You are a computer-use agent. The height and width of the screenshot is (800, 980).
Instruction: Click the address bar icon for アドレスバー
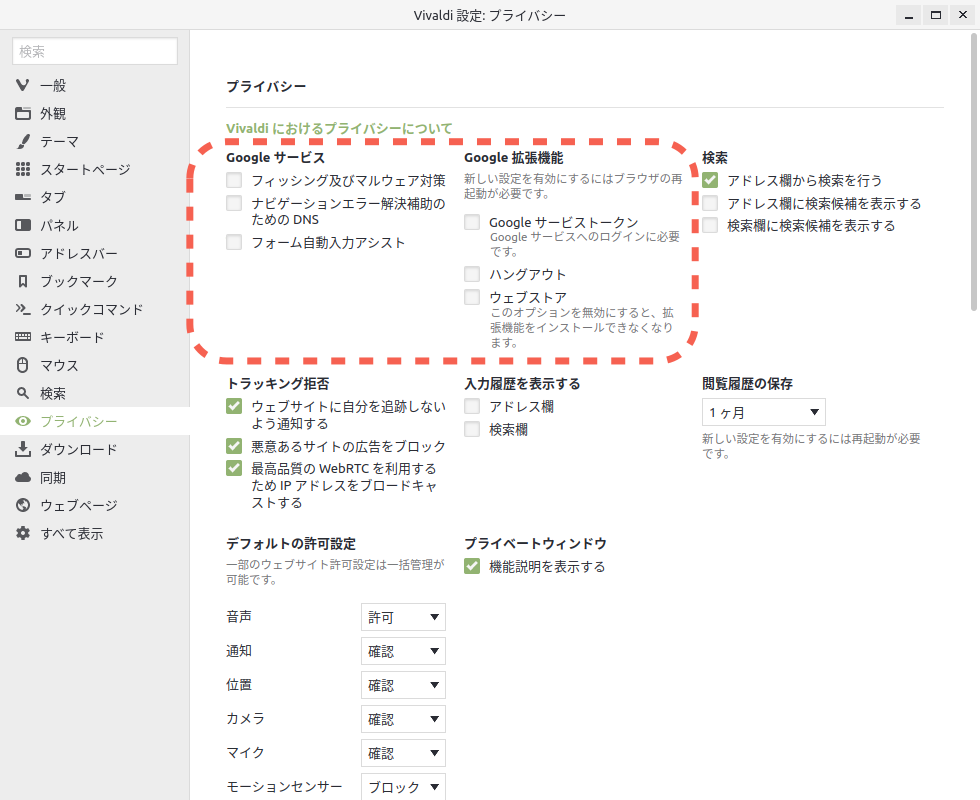(x=22, y=253)
